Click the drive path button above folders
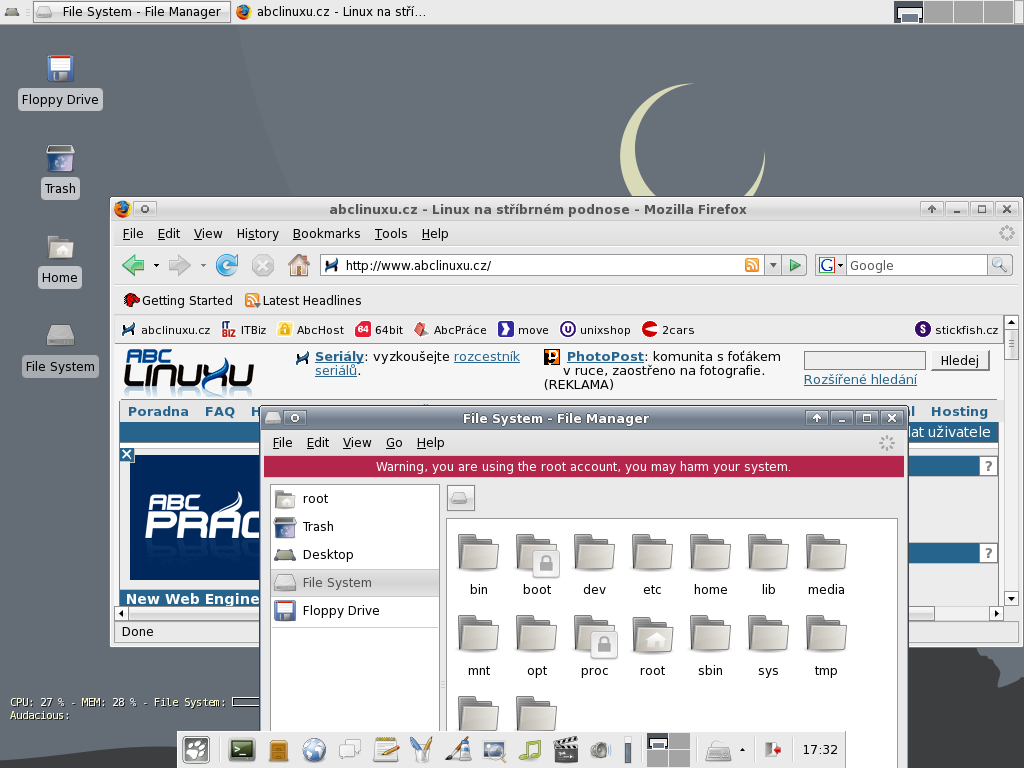 click(x=460, y=498)
